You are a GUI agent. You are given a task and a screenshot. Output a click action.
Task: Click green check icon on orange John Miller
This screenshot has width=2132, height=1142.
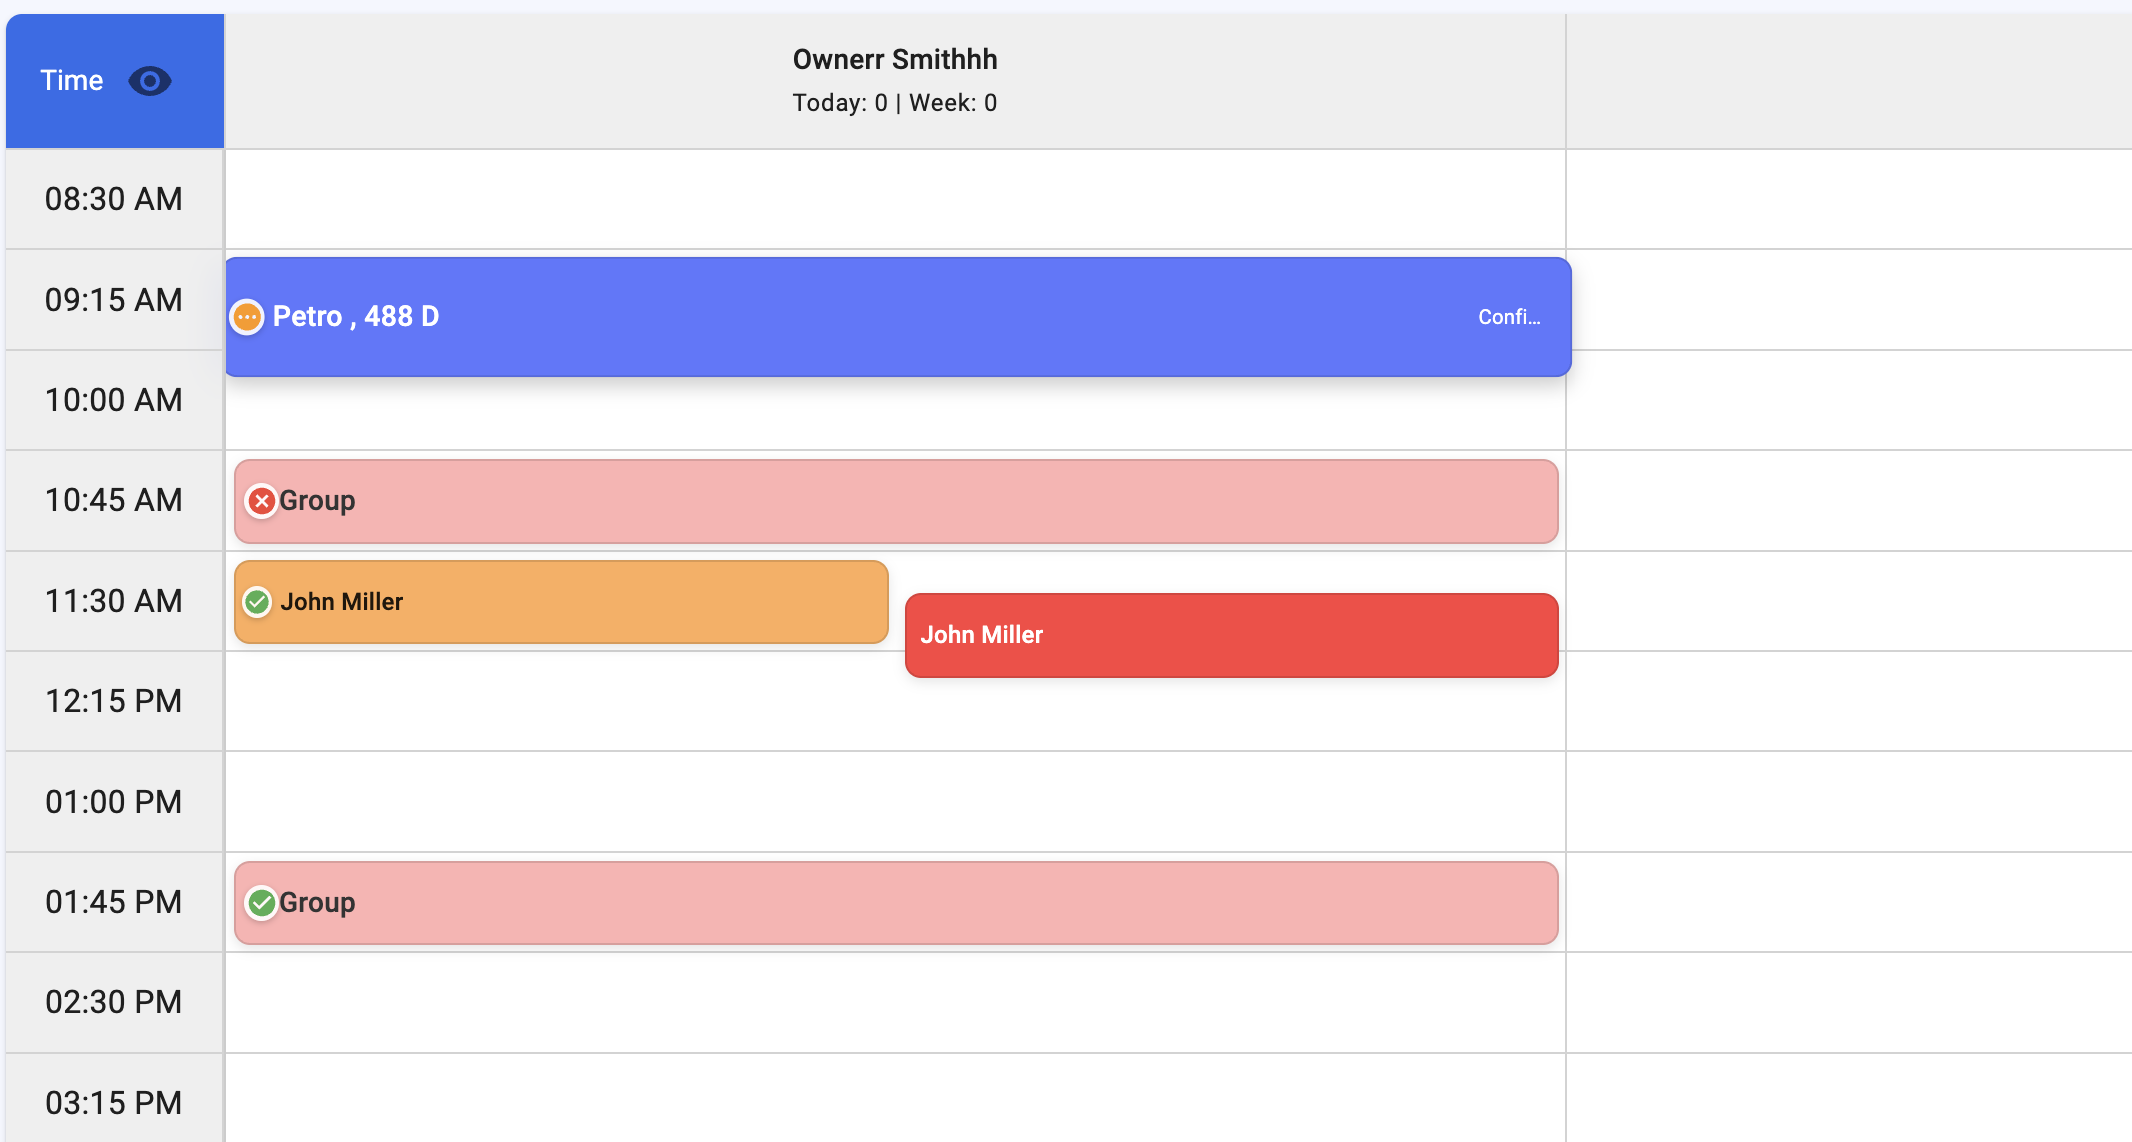point(258,602)
